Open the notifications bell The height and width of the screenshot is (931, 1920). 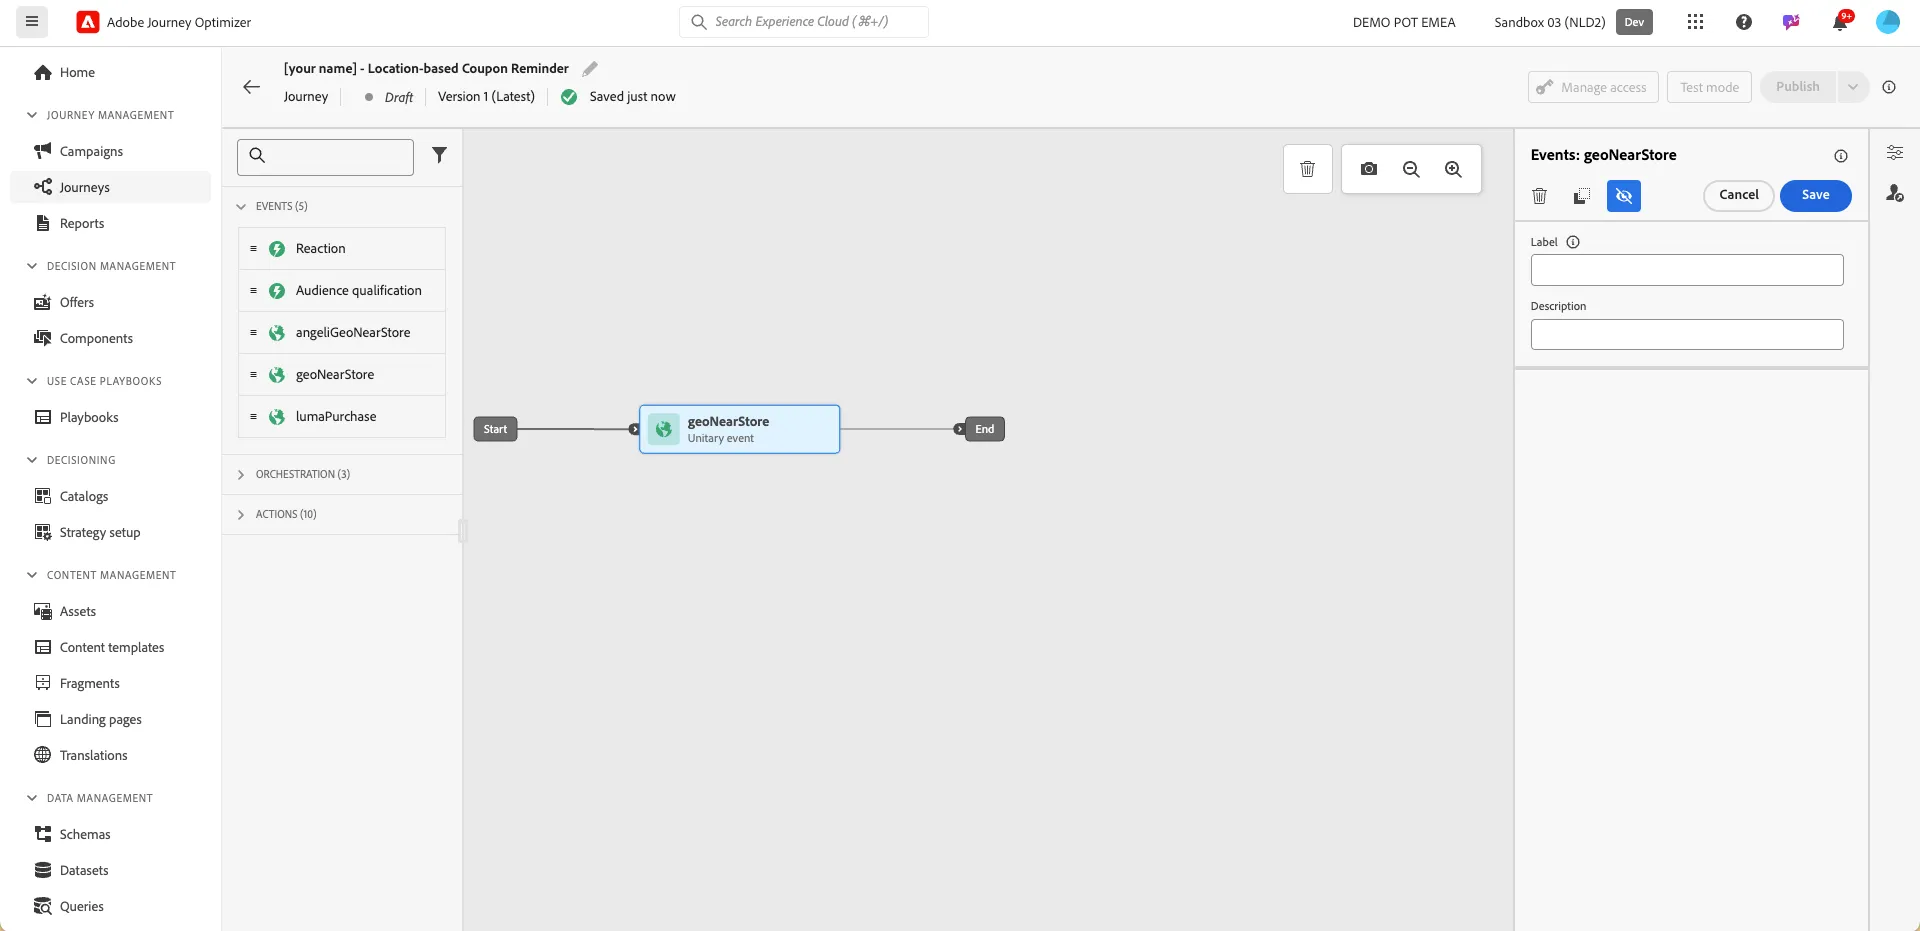1840,22
